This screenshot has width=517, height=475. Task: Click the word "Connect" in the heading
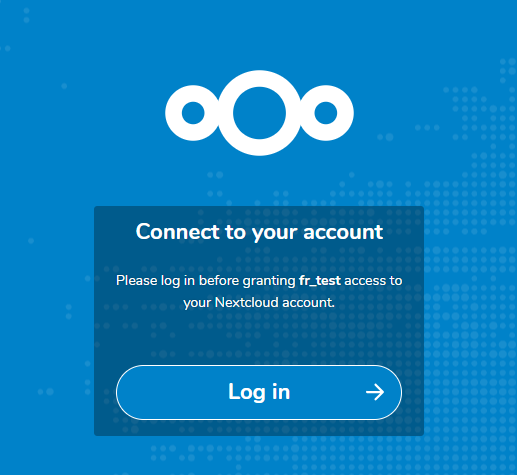pyautogui.click(x=178, y=231)
